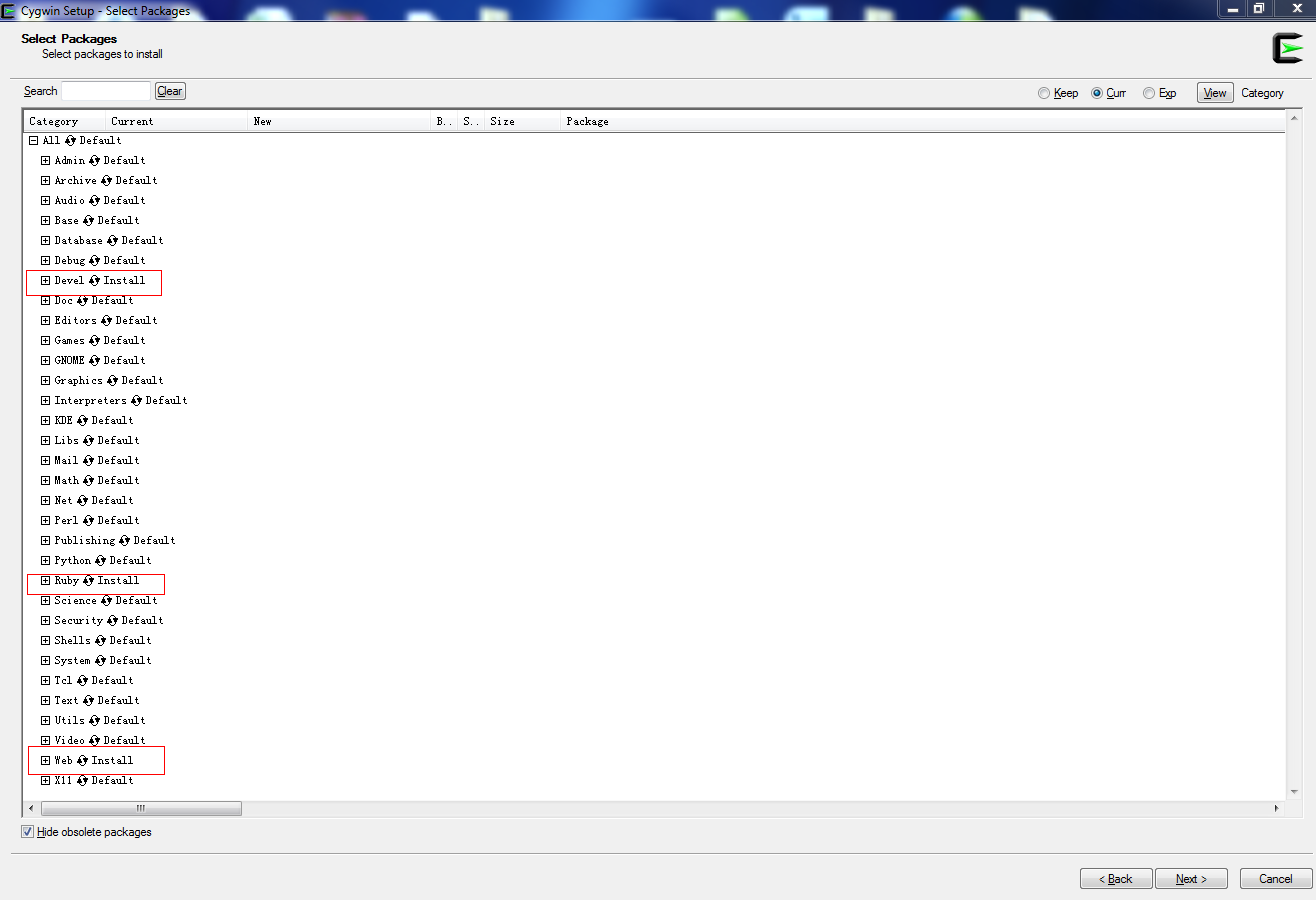The width and height of the screenshot is (1316, 900).
Task: Click the cycle icon next to X11
Action: tap(82, 781)
